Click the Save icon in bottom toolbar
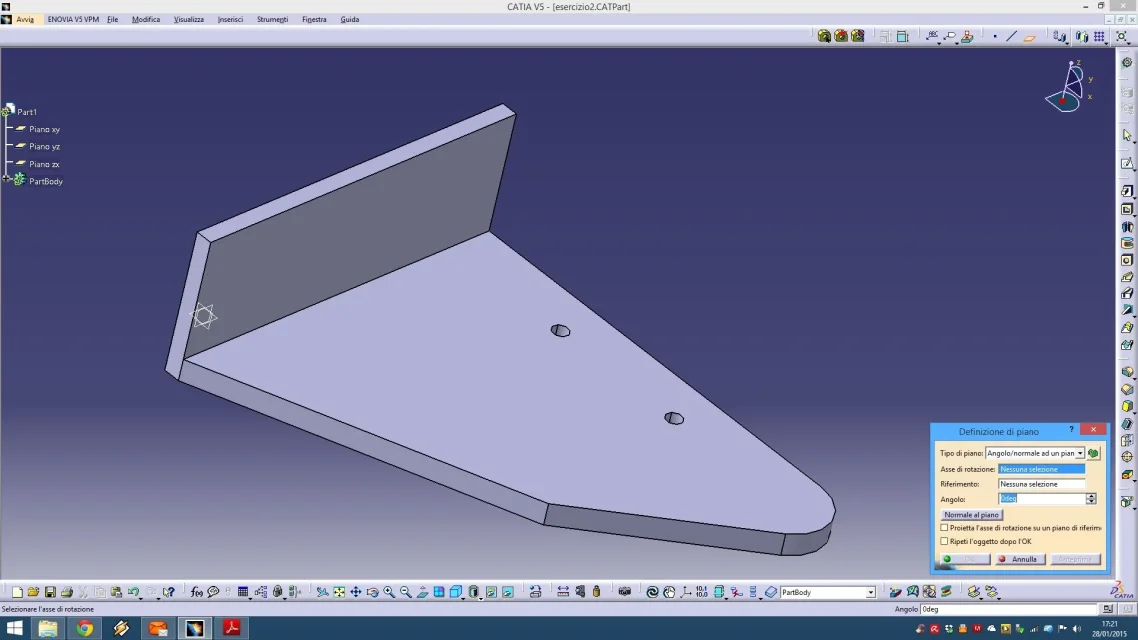Viewport: 1138px width, 640px height. (50, 592)
